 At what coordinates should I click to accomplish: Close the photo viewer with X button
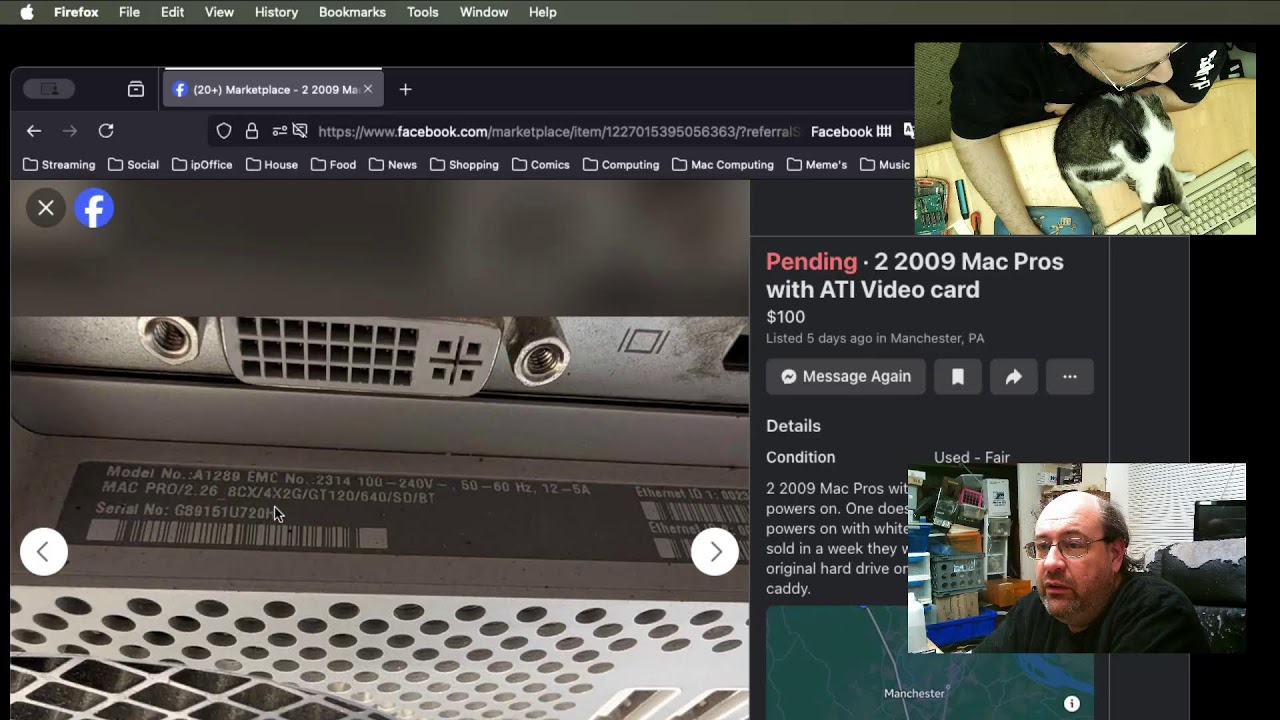46,208
